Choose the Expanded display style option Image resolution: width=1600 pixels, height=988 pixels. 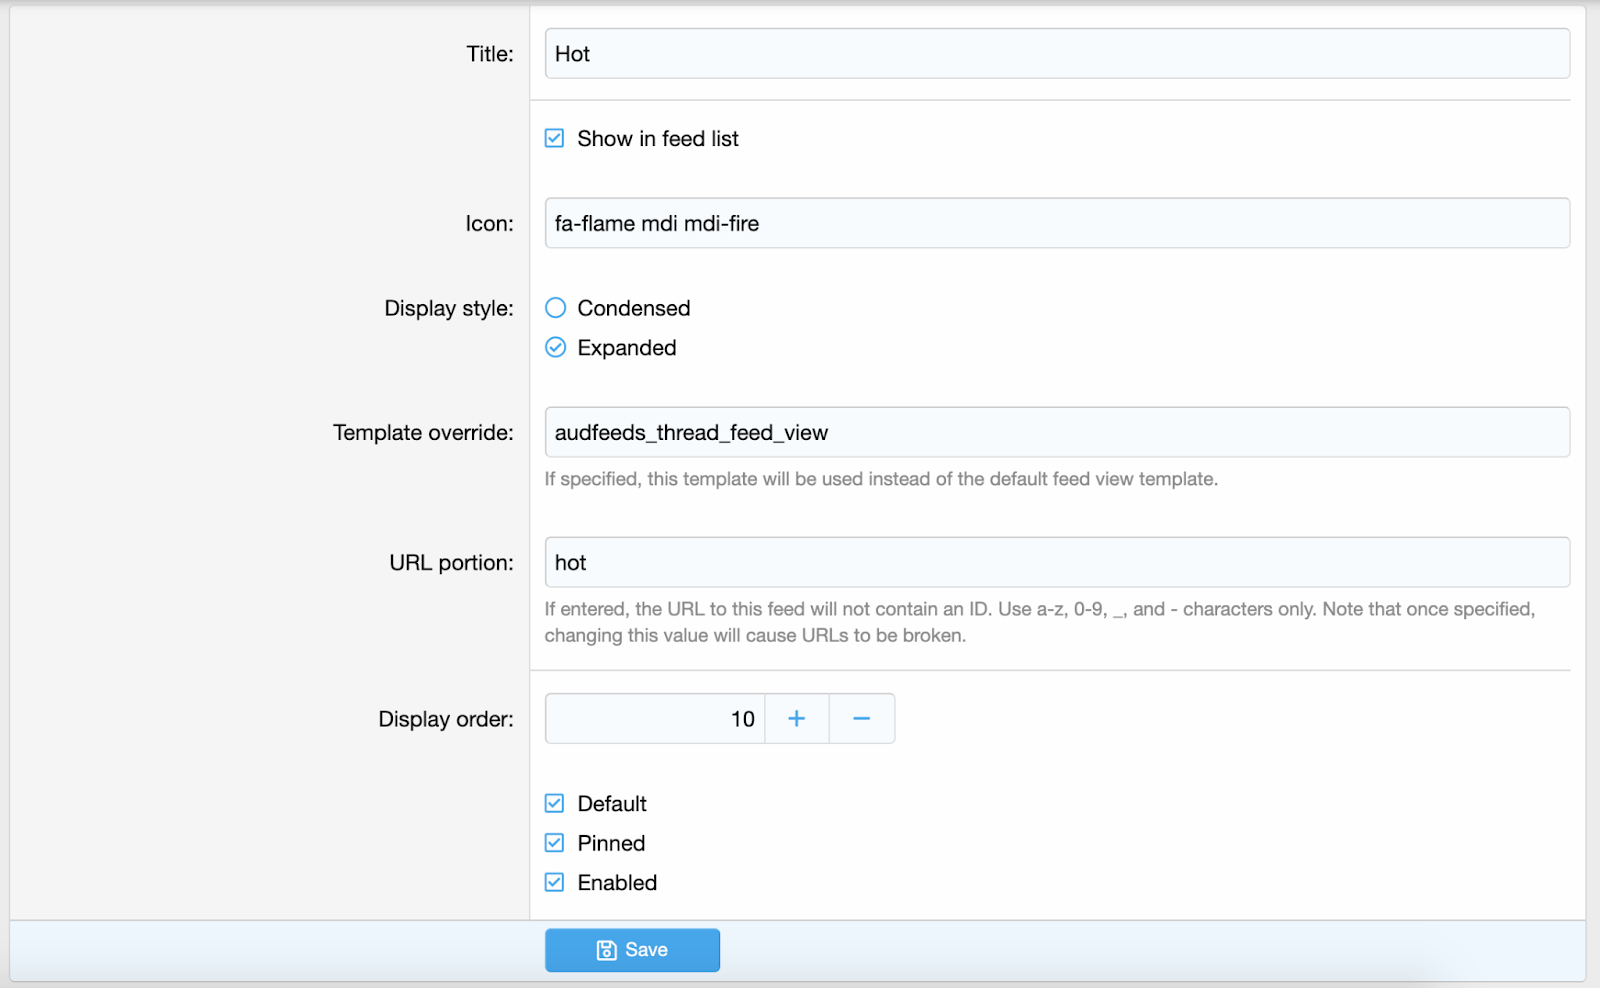556,348
